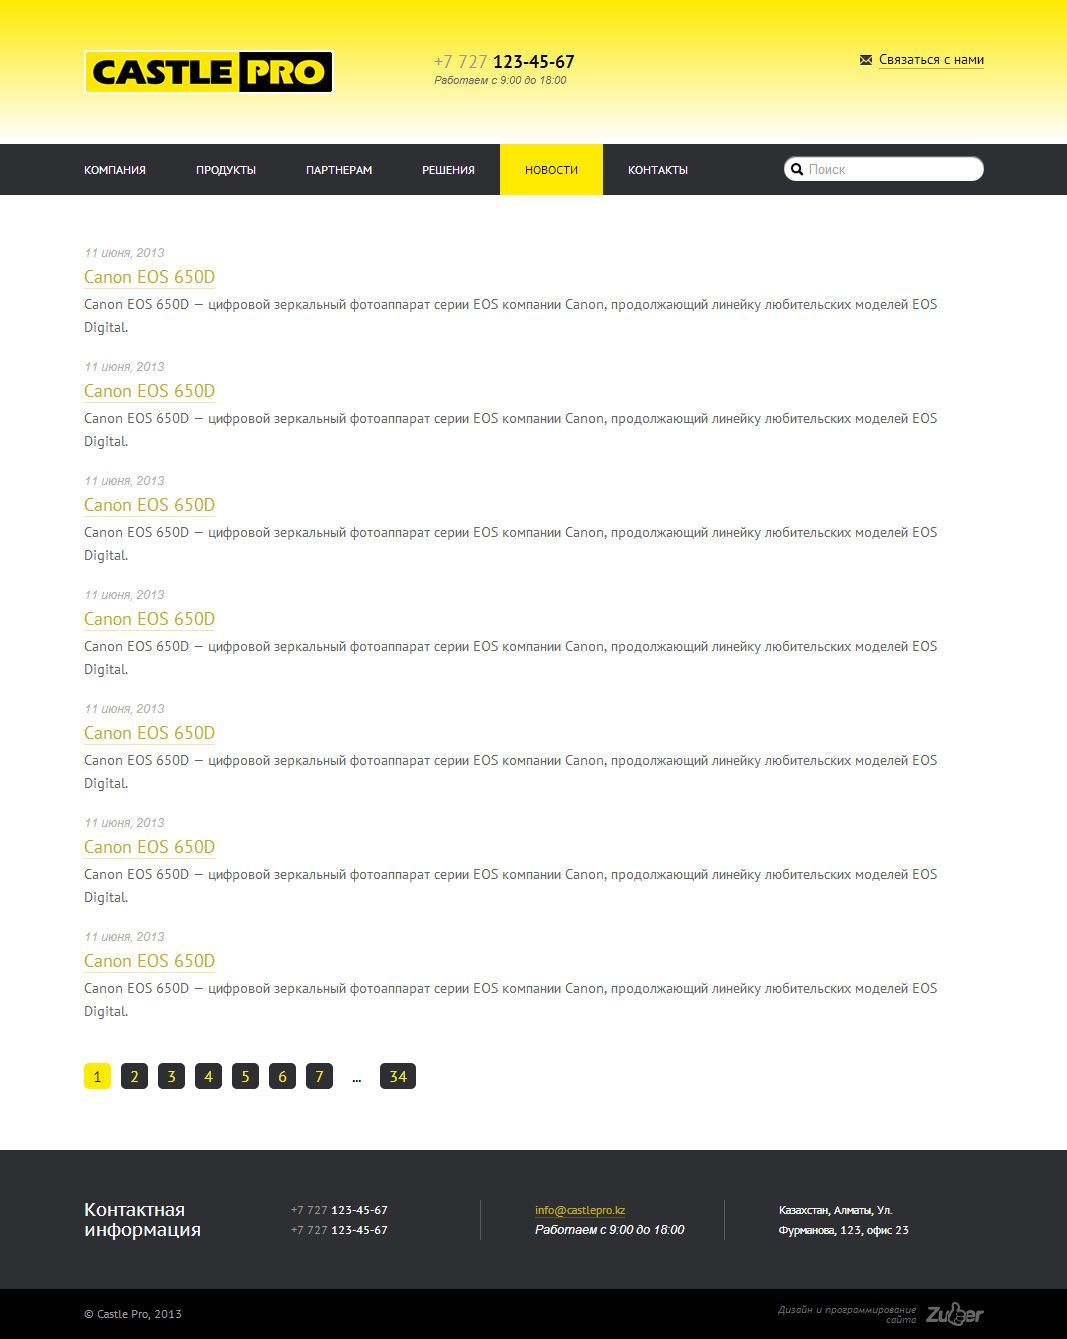Focus the Поиск search field
The height and width of the screenshot is (1339, 1067).
[x=890, y=170]
